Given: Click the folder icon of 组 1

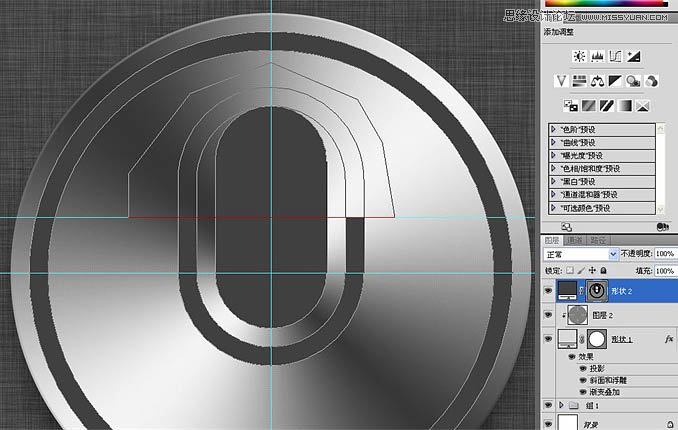Looking at the screenshot, I should point(574,405).
